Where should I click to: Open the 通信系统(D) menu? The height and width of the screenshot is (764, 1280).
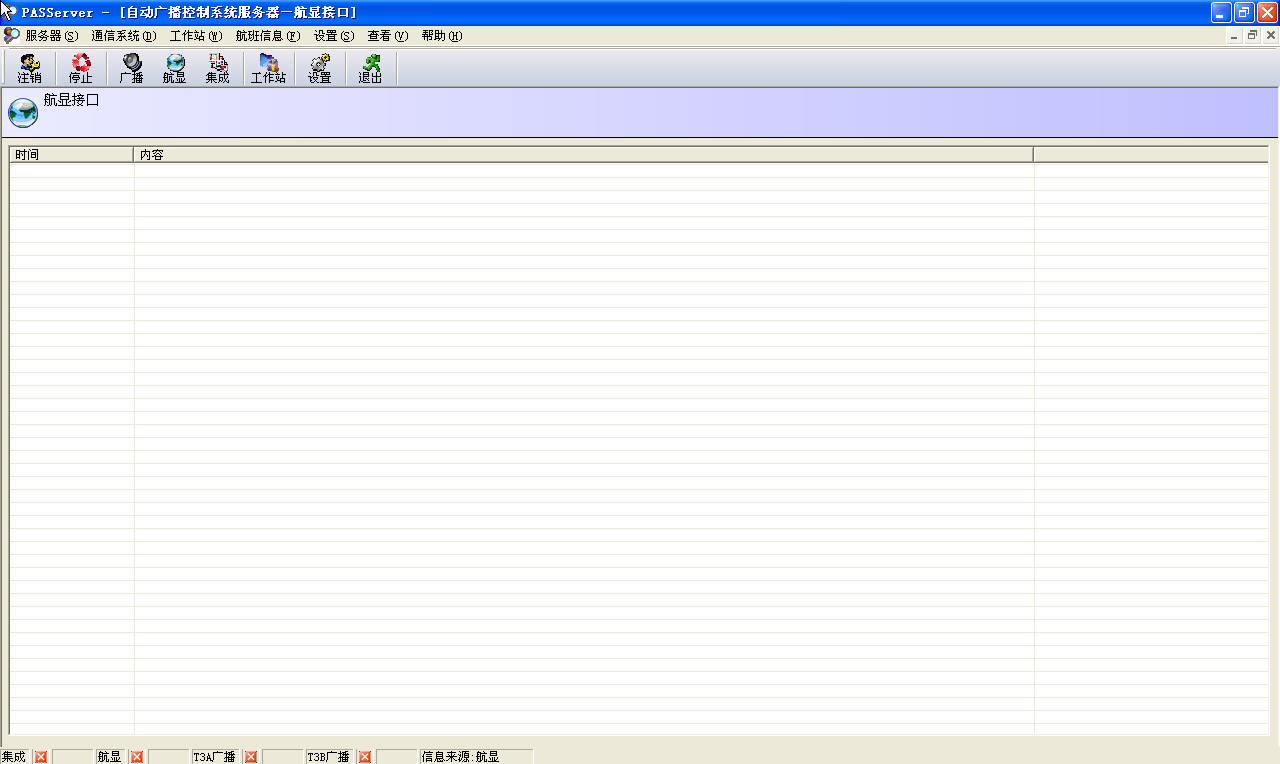click(123, 36)
